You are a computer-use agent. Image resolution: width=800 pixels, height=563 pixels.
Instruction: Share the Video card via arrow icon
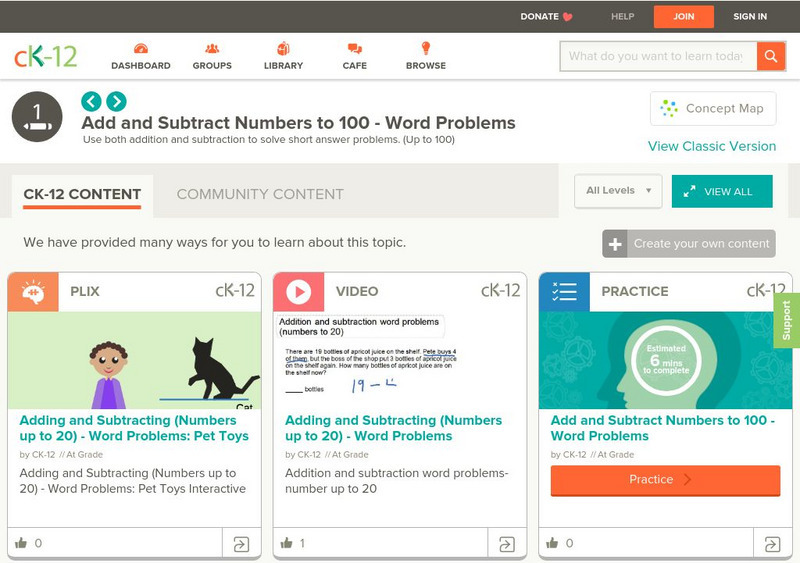click(x=507, y=544)
